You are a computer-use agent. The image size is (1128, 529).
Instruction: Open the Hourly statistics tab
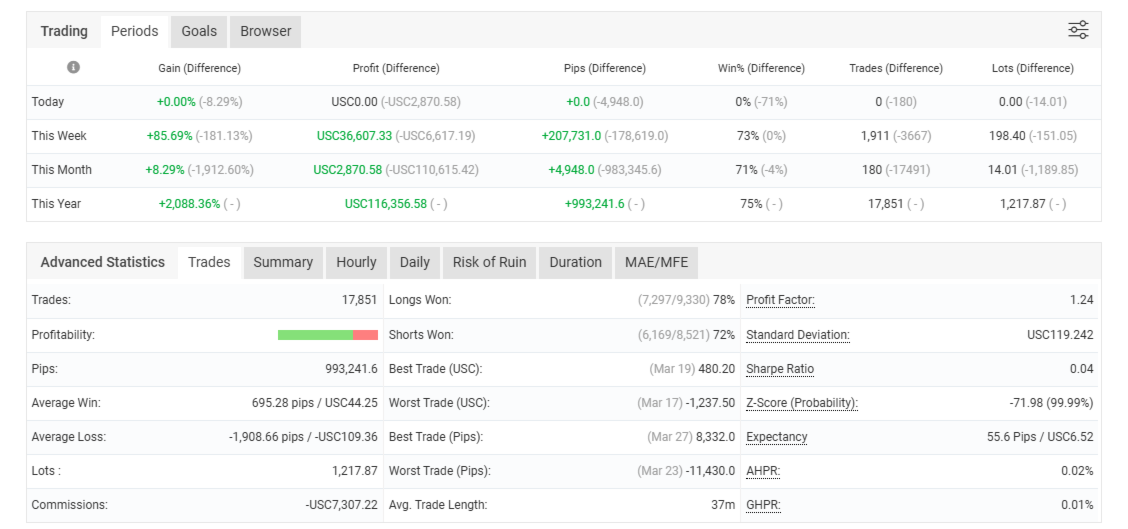tap(356, 262)
